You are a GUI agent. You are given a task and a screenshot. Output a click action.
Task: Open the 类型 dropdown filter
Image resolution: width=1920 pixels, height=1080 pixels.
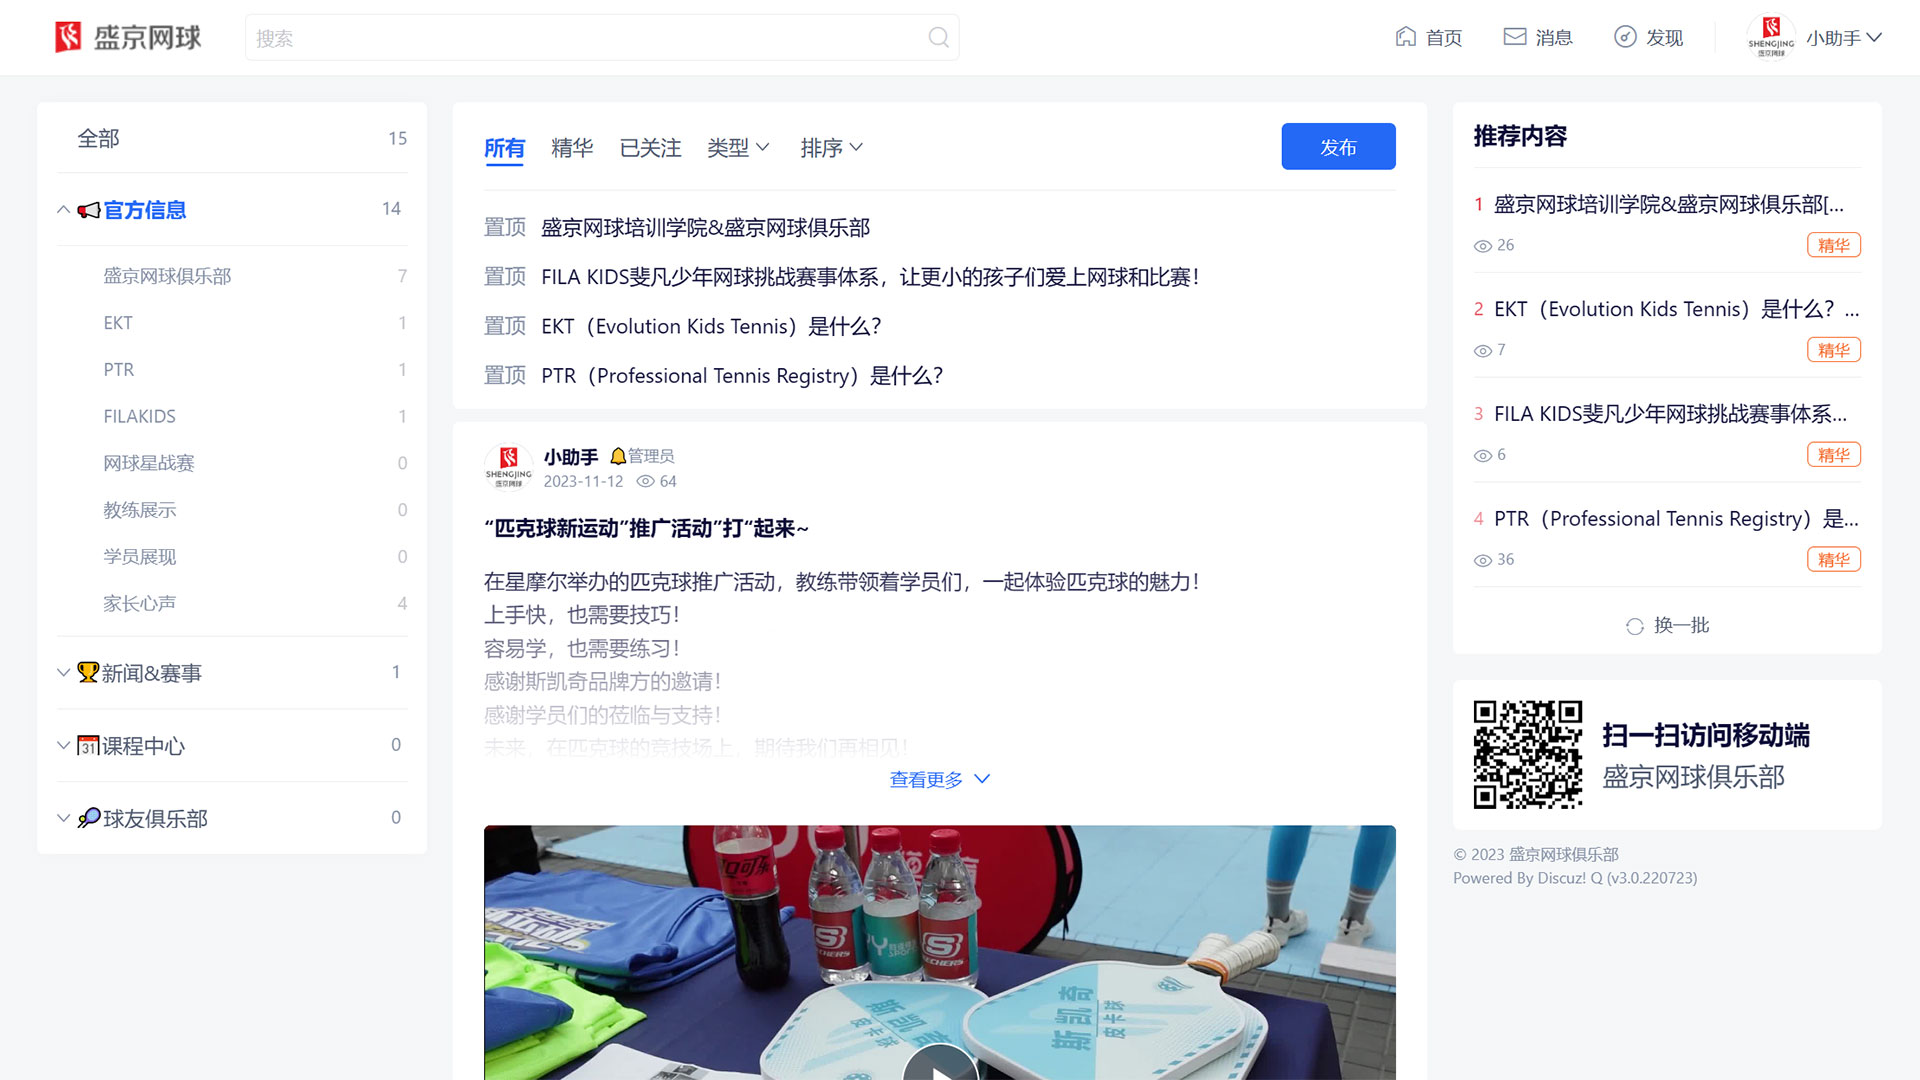point(738,148)
